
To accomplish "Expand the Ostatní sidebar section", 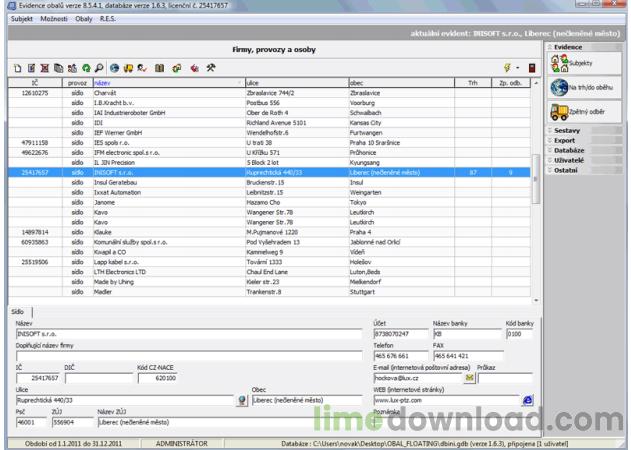I will [x=584, y=170].
